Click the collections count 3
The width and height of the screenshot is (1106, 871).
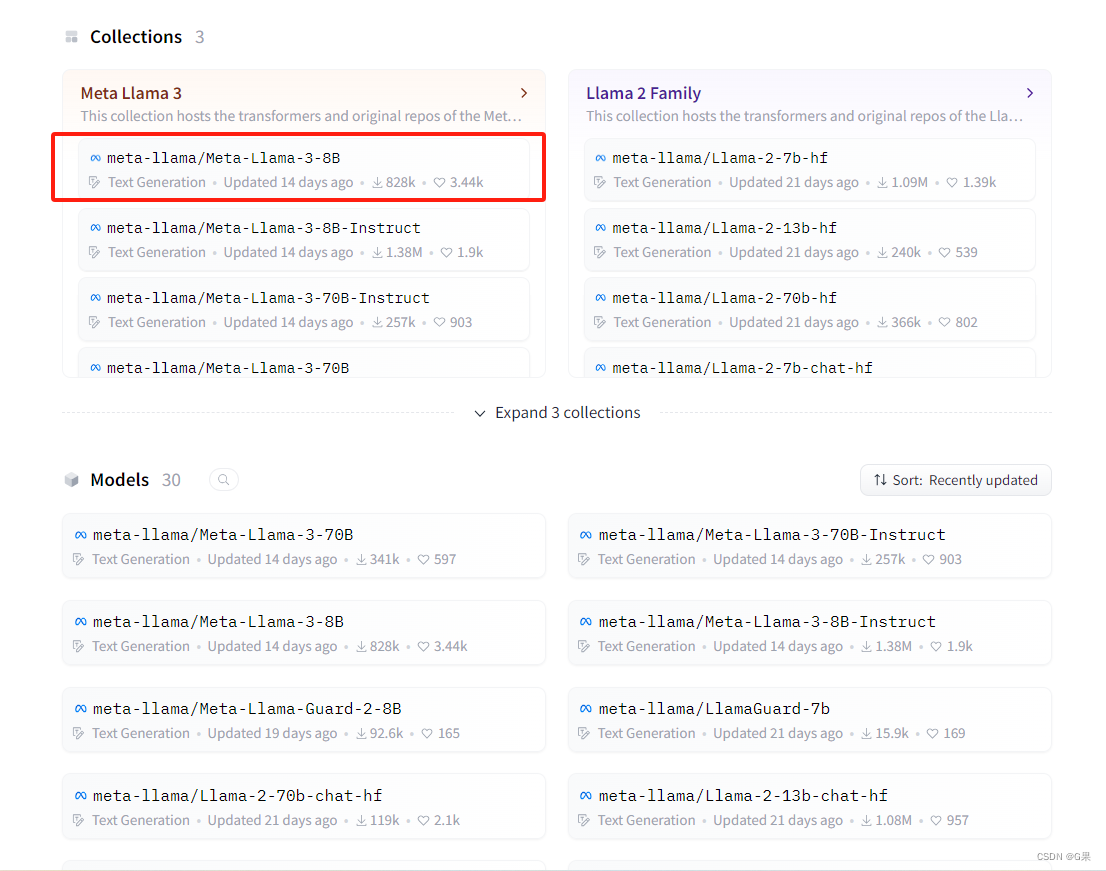click(x=200, y=37)
